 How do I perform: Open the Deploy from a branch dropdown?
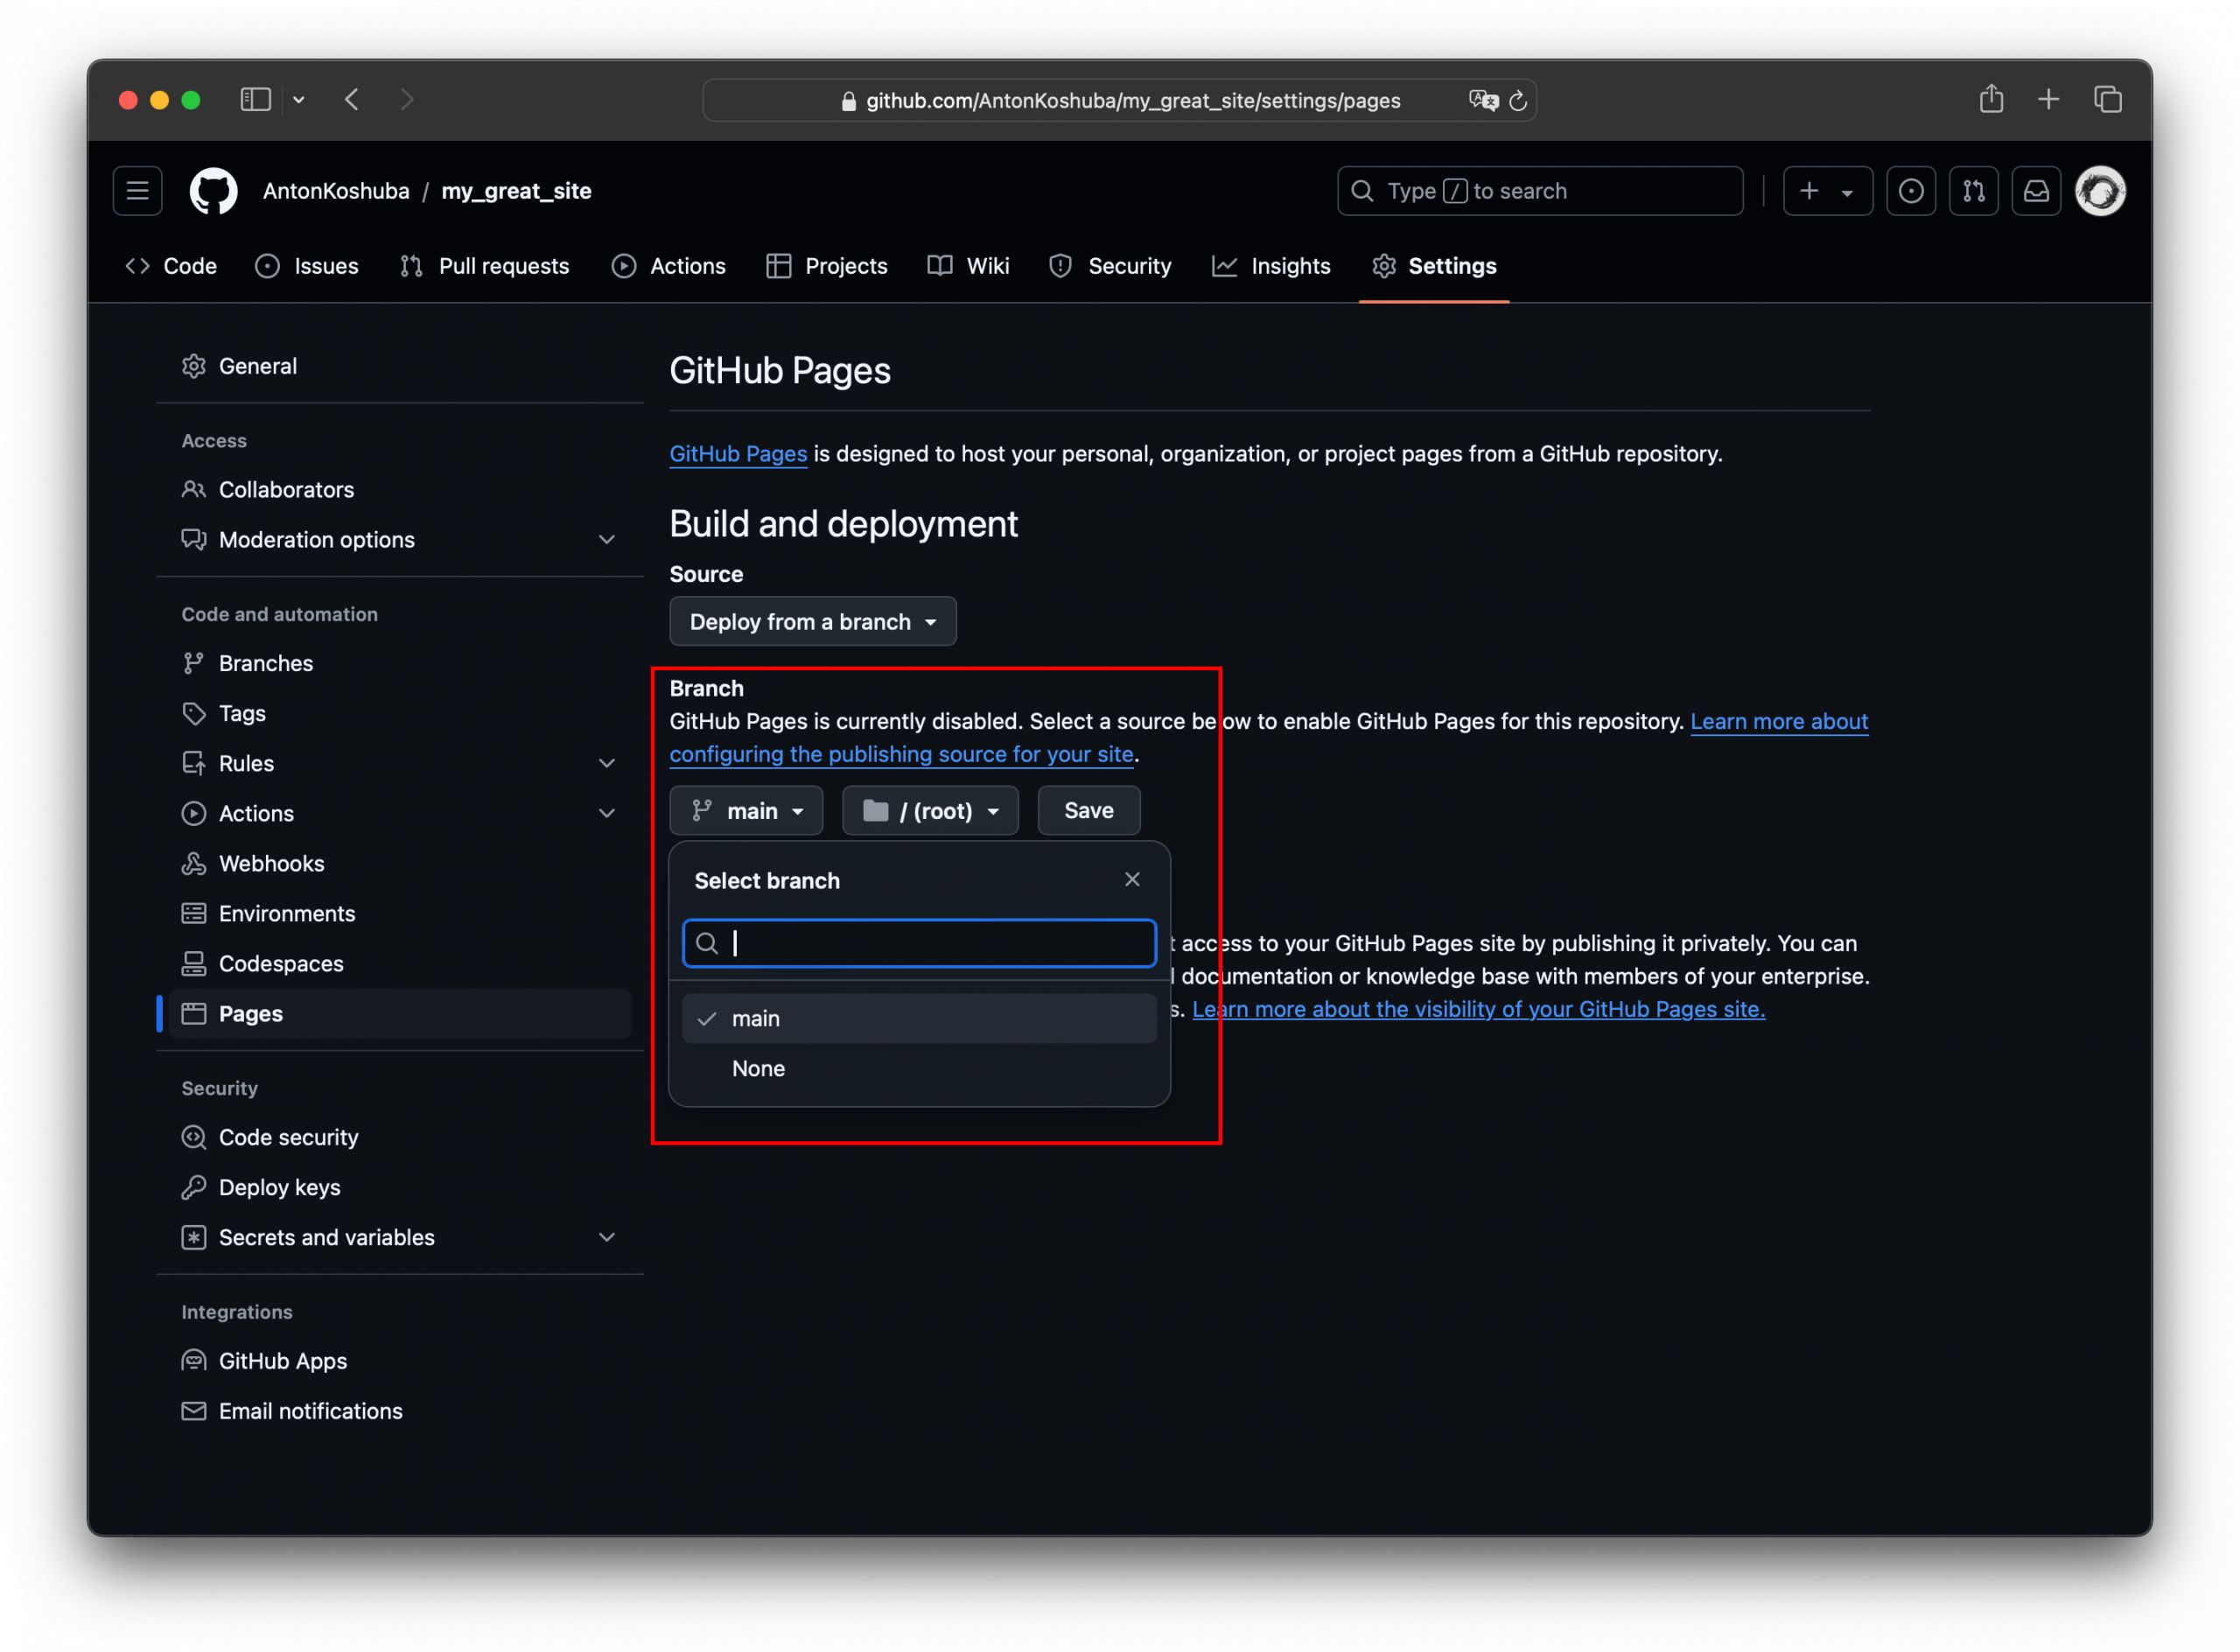813,621
